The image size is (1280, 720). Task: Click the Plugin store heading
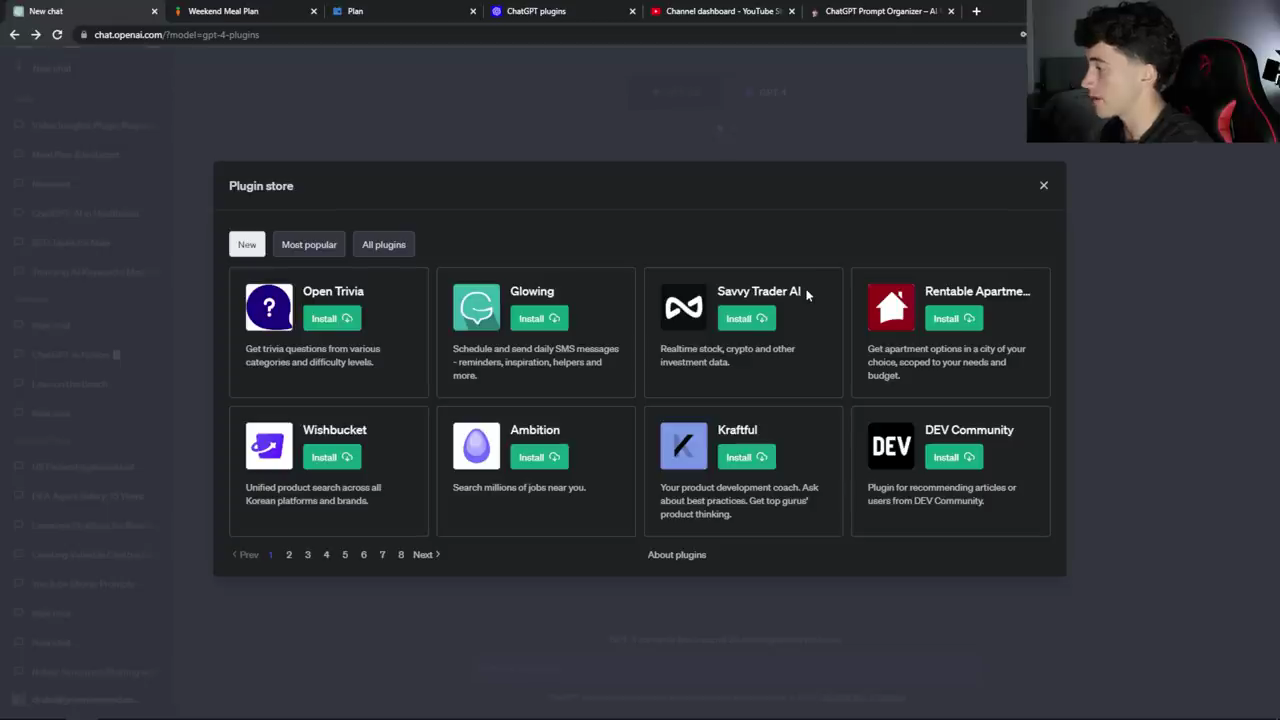click(261, 186)
